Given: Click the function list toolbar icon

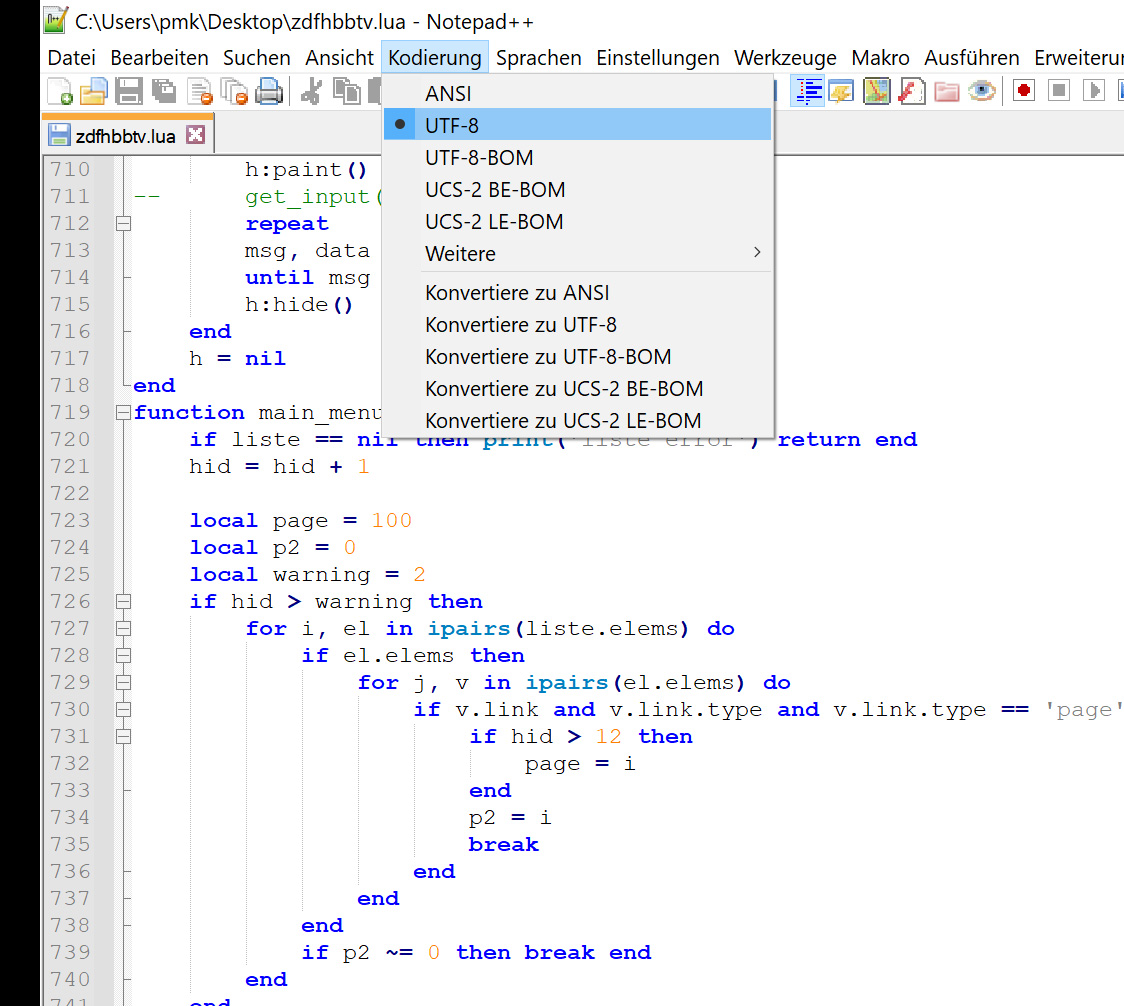Looking at the screenshot, I should tap(911, 92).
